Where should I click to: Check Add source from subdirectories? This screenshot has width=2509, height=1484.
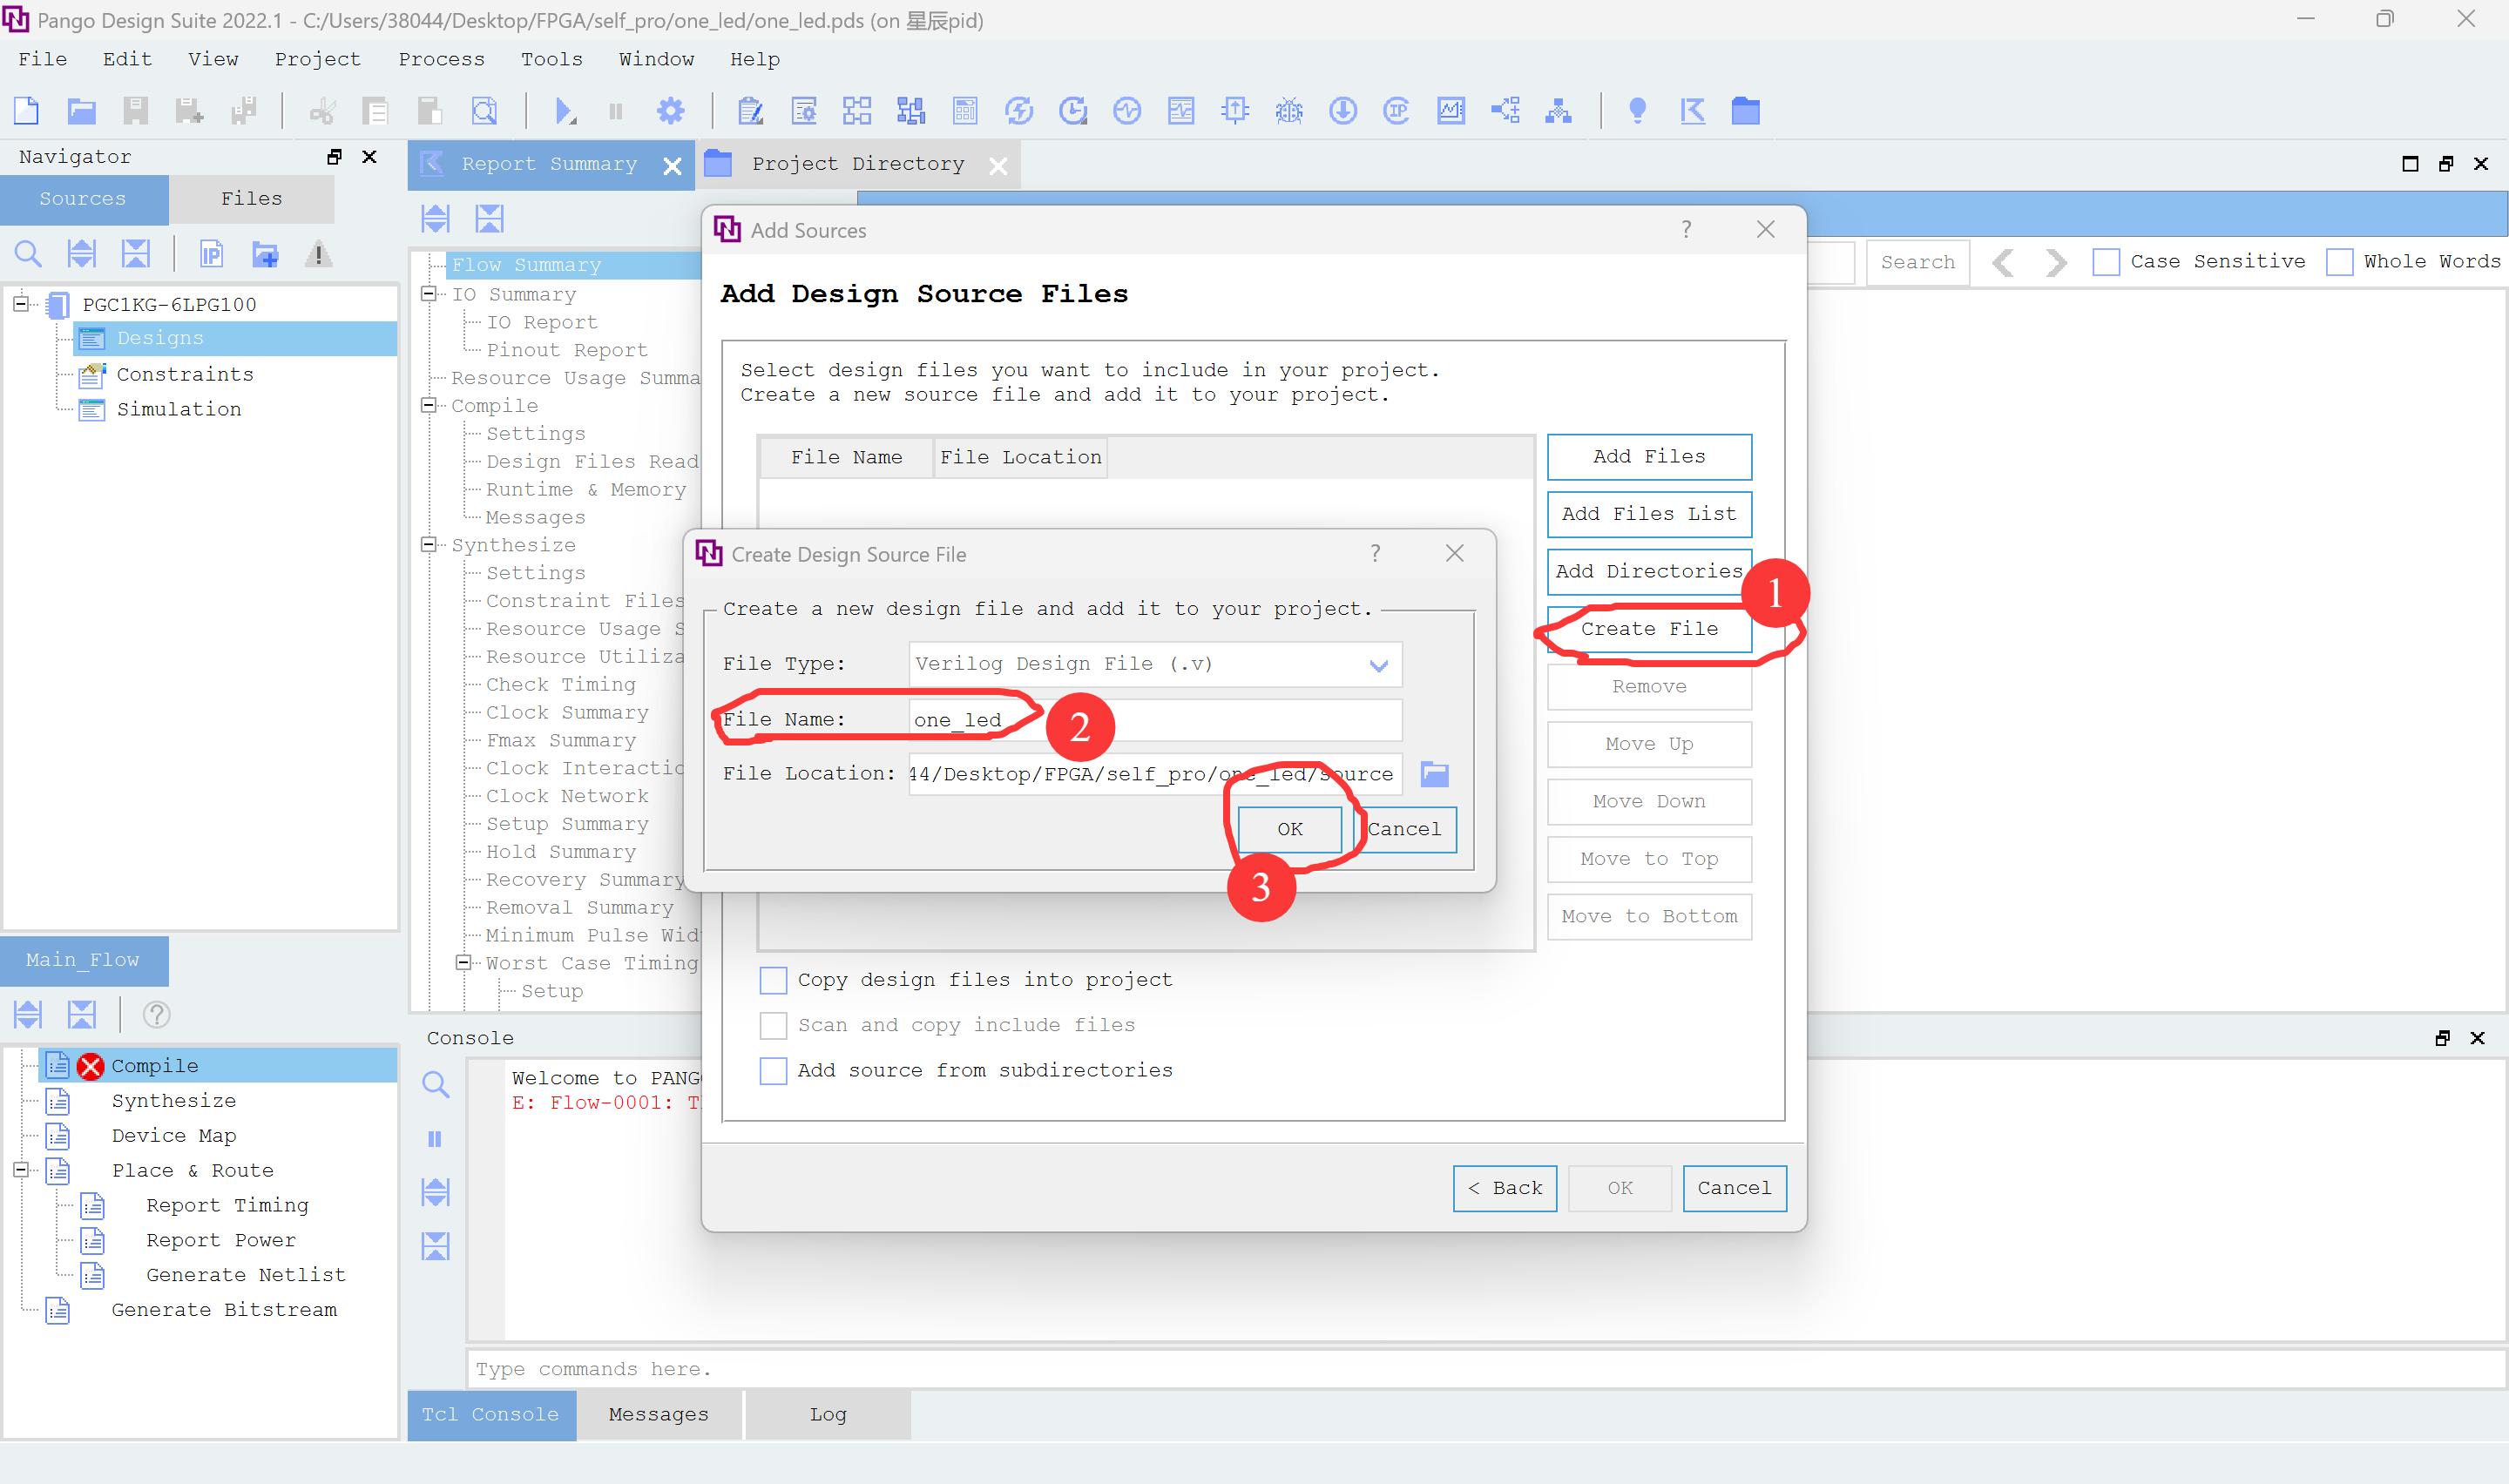tap(773, 1071)
